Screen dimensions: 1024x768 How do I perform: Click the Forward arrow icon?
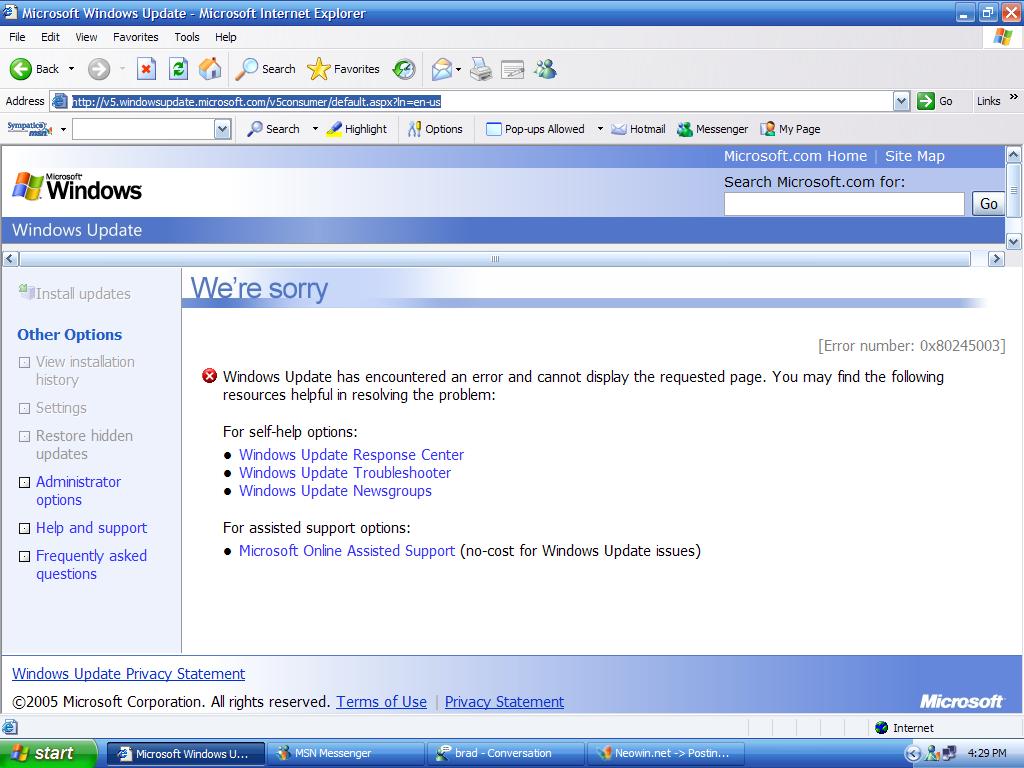pos(99,69)
